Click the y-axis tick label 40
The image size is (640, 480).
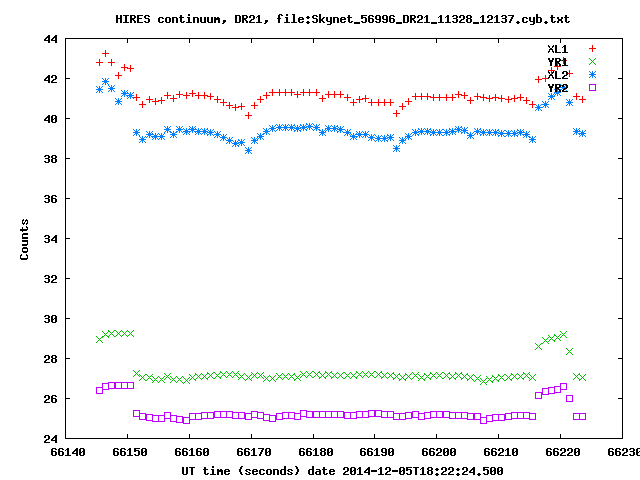click(x=51, y=119)
